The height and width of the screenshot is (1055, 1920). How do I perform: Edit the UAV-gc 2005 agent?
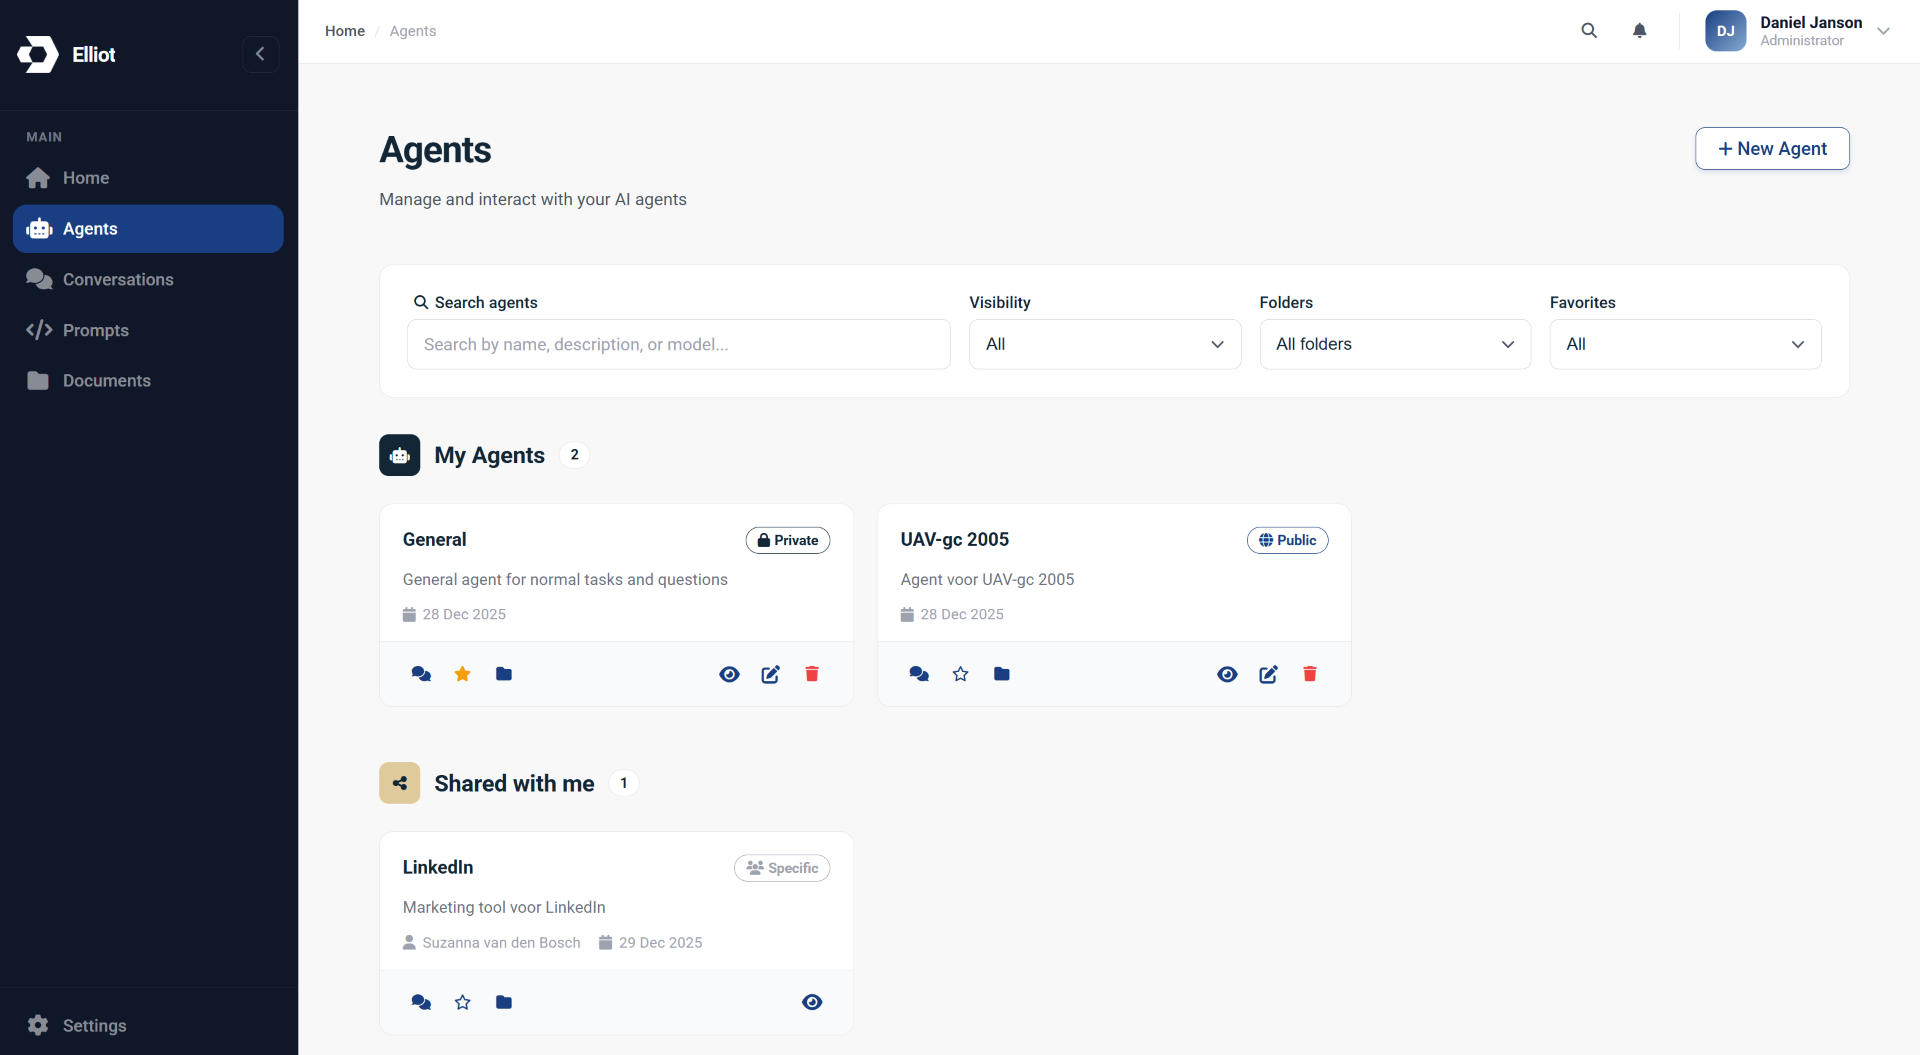pos(1268,674)
